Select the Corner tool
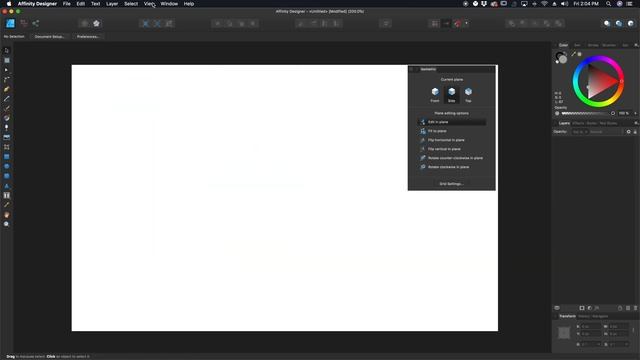 7,80
